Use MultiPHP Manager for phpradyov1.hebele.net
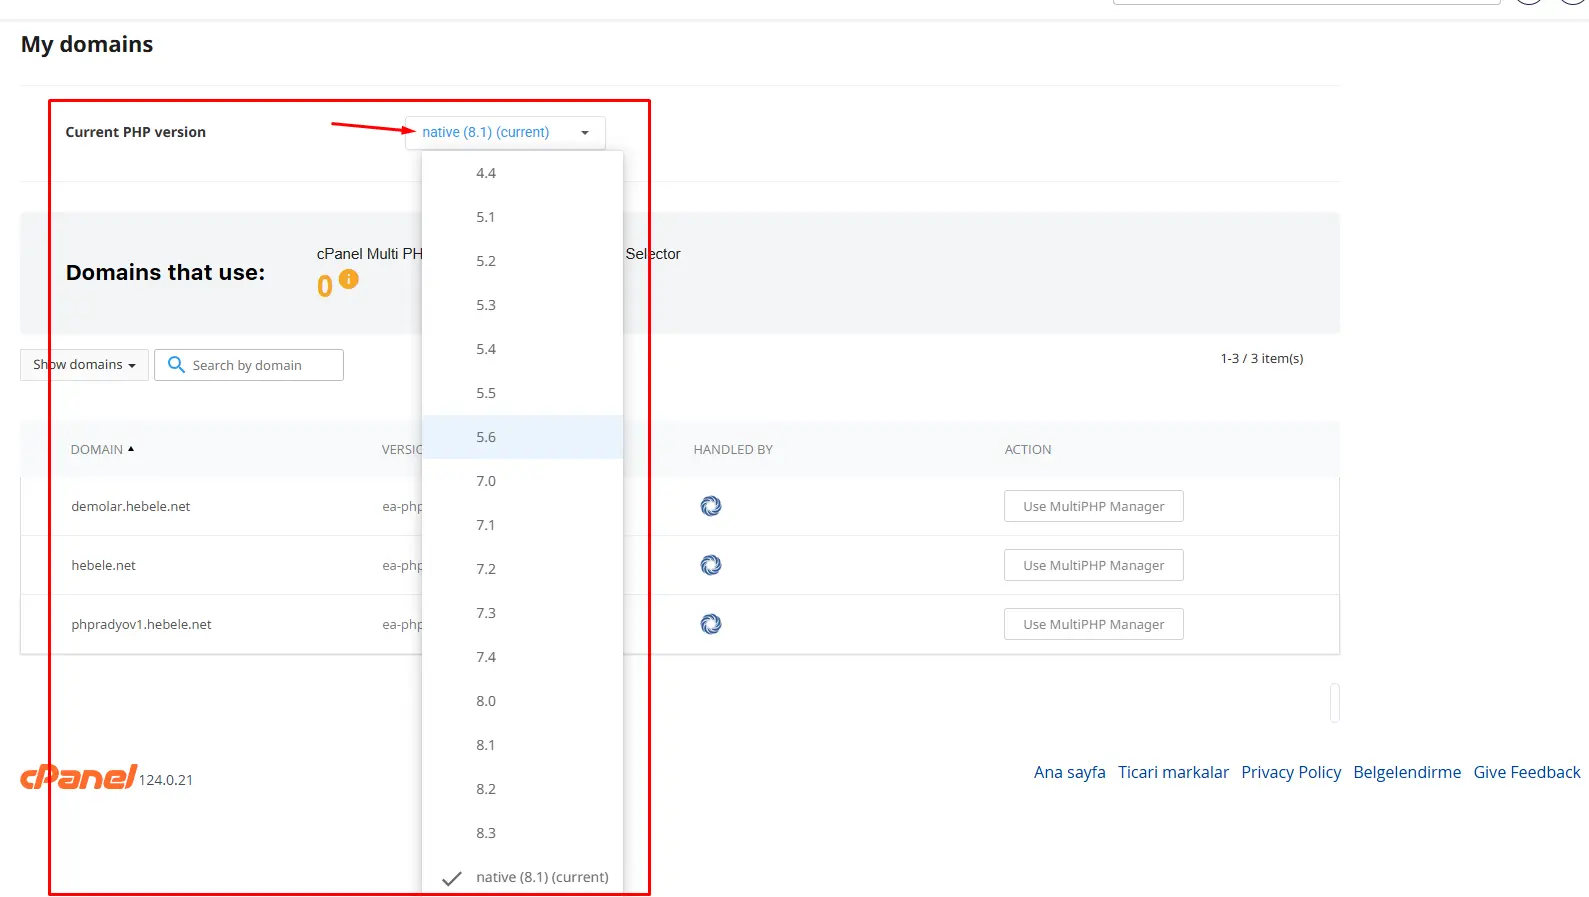 1094,624
